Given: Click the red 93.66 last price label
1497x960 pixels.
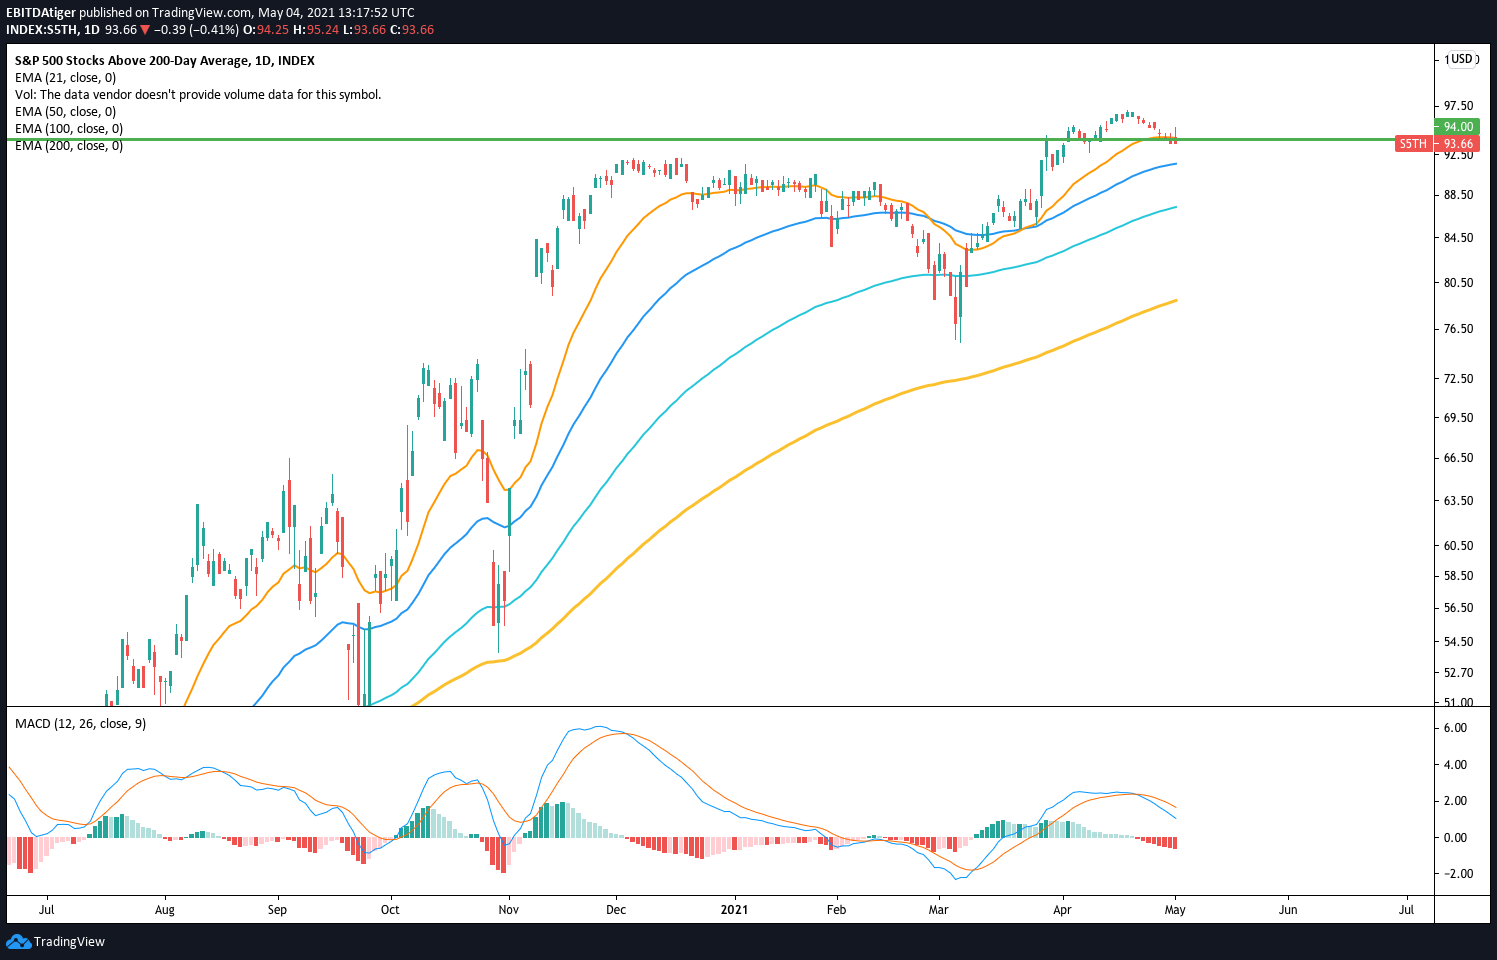Looking at the screenshot, I should tap(1458, 144).
